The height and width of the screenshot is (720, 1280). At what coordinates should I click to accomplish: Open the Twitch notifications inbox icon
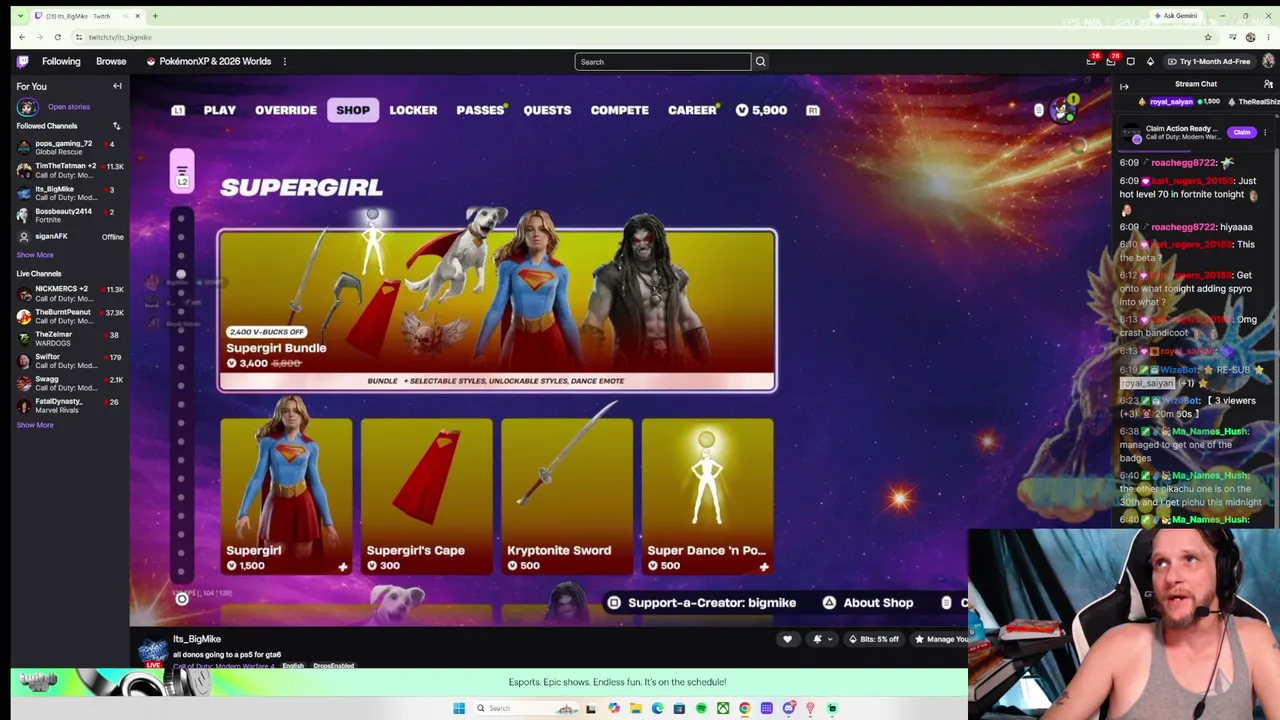1091,62
